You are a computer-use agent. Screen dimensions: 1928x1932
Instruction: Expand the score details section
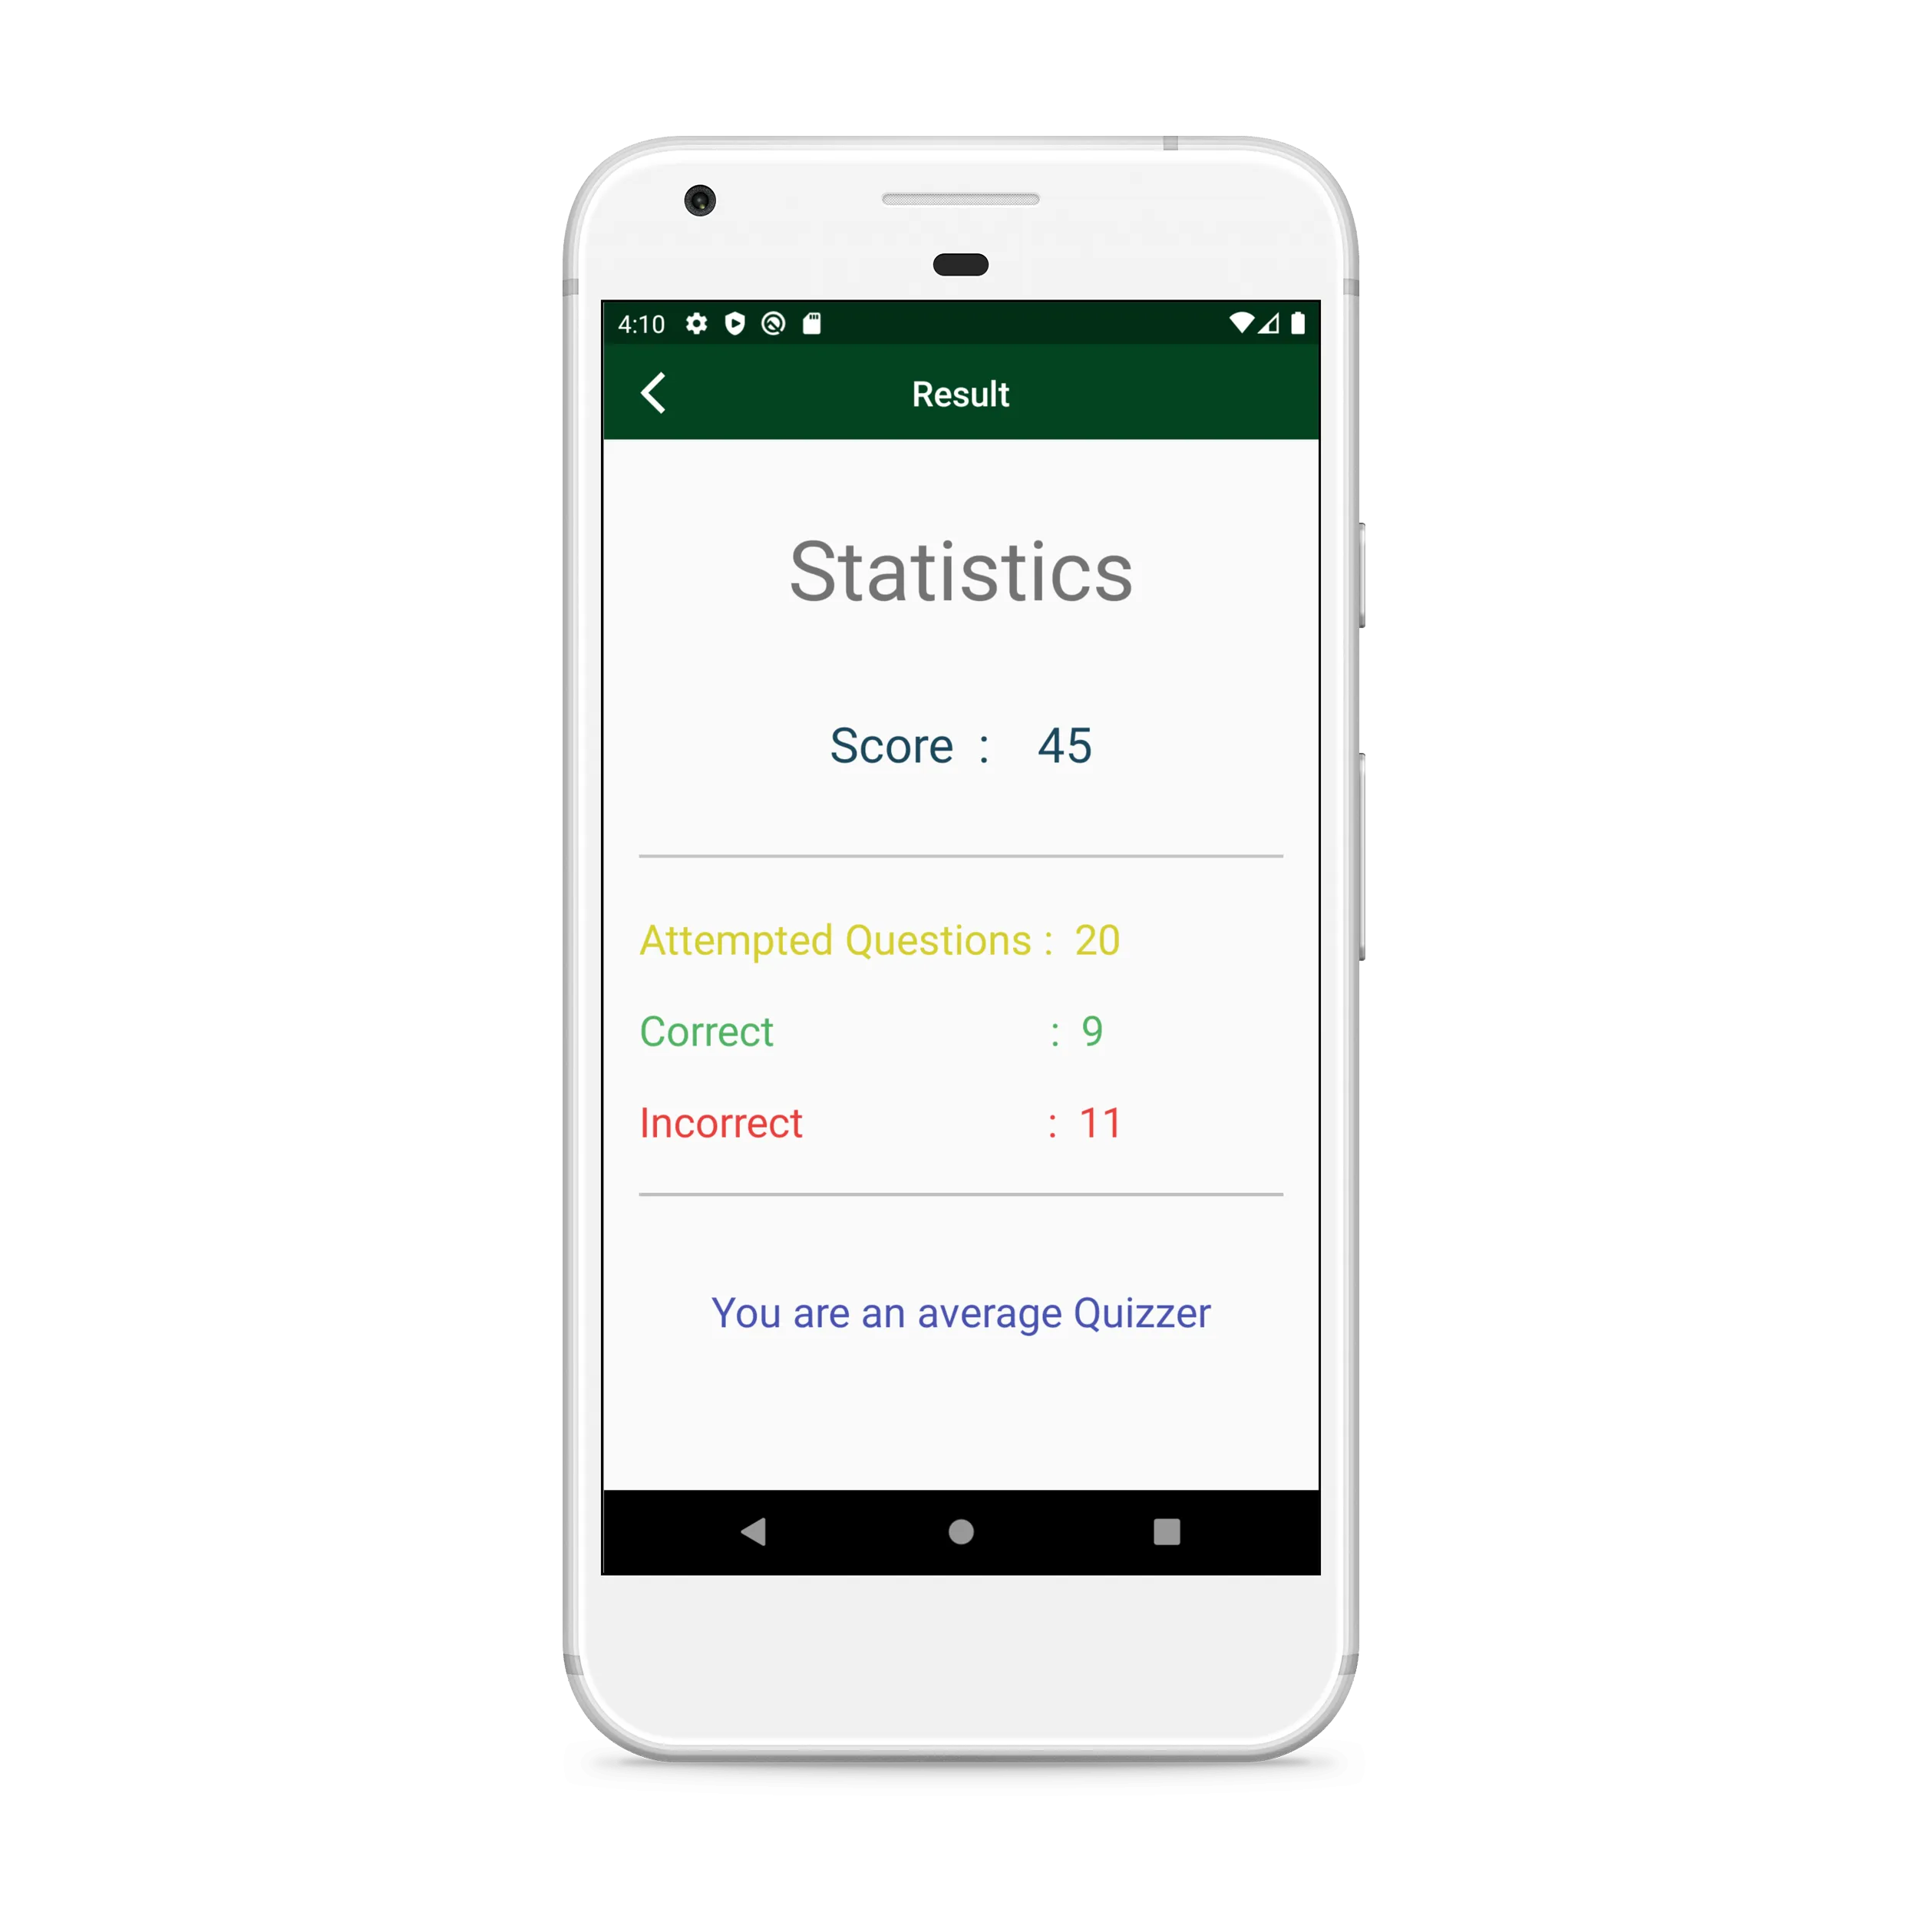point(962,744)
